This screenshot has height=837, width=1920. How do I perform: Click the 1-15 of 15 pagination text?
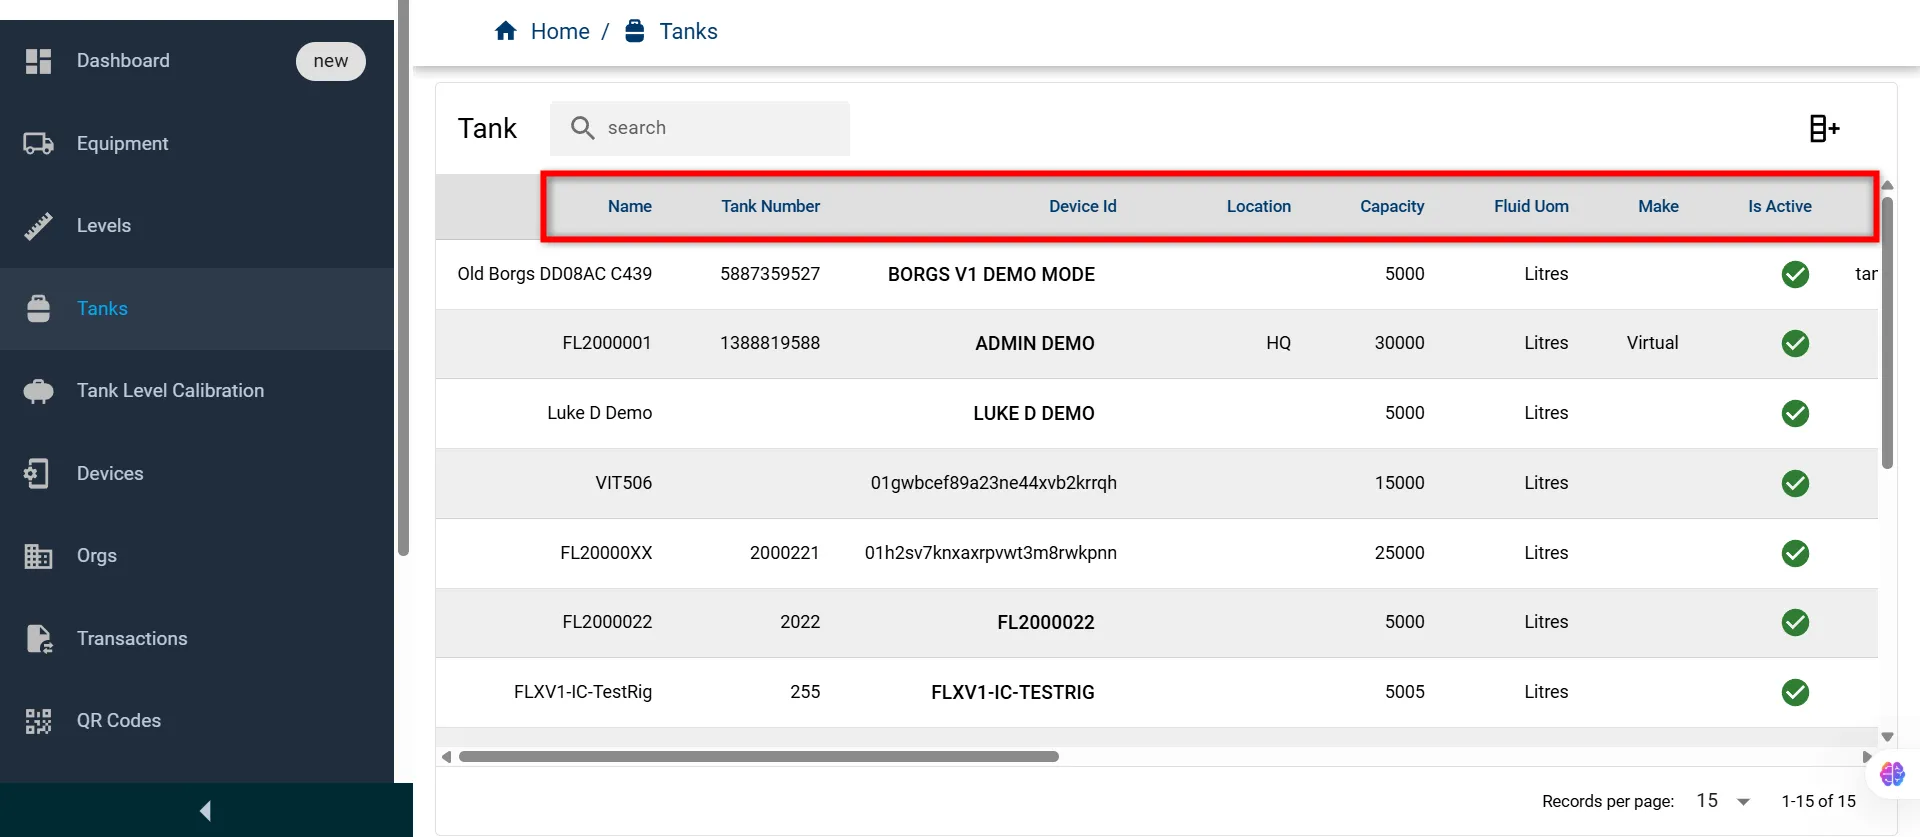[1818, 801]
